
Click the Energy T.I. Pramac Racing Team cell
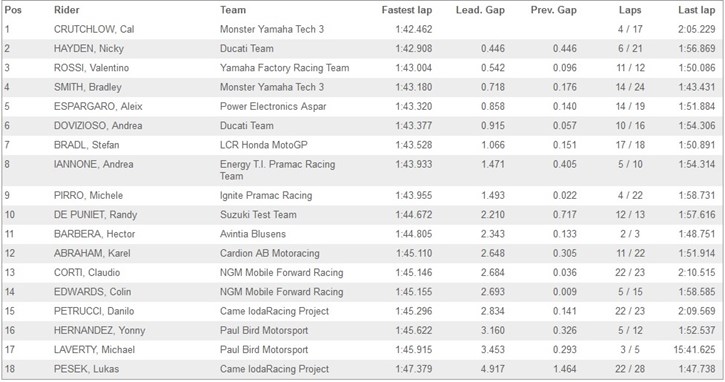pyautogui.click(x=277, y=170)
